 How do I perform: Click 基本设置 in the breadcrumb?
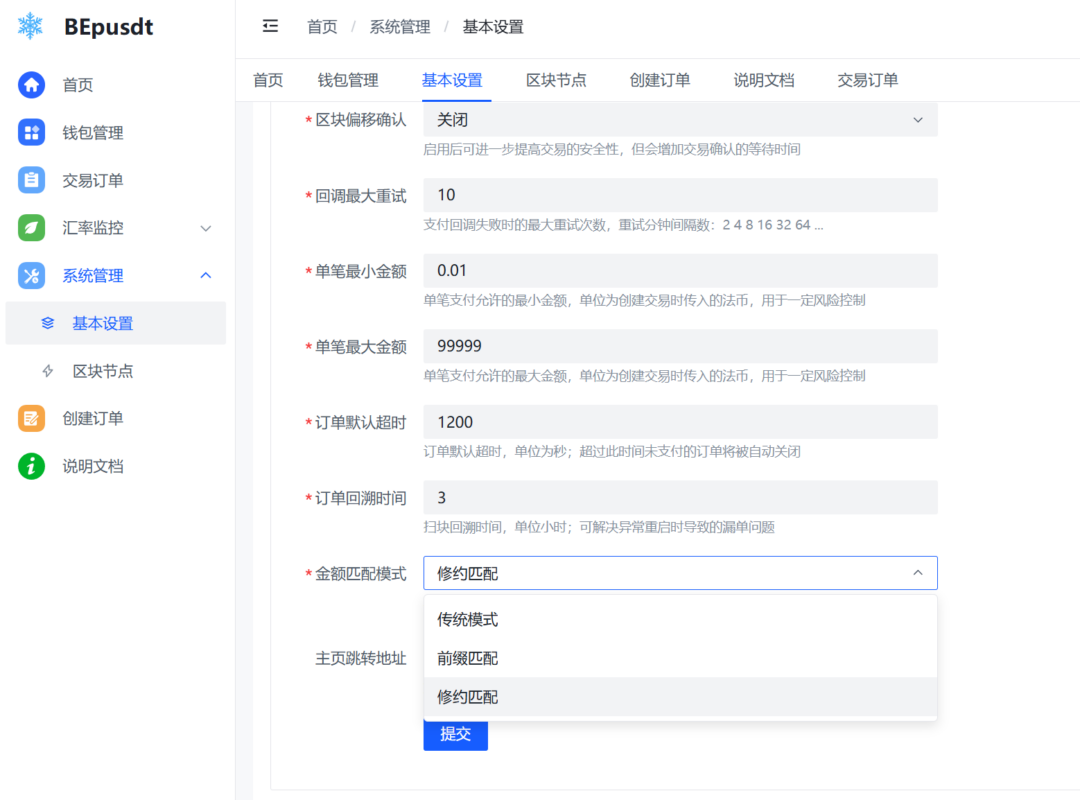(493, 27)
